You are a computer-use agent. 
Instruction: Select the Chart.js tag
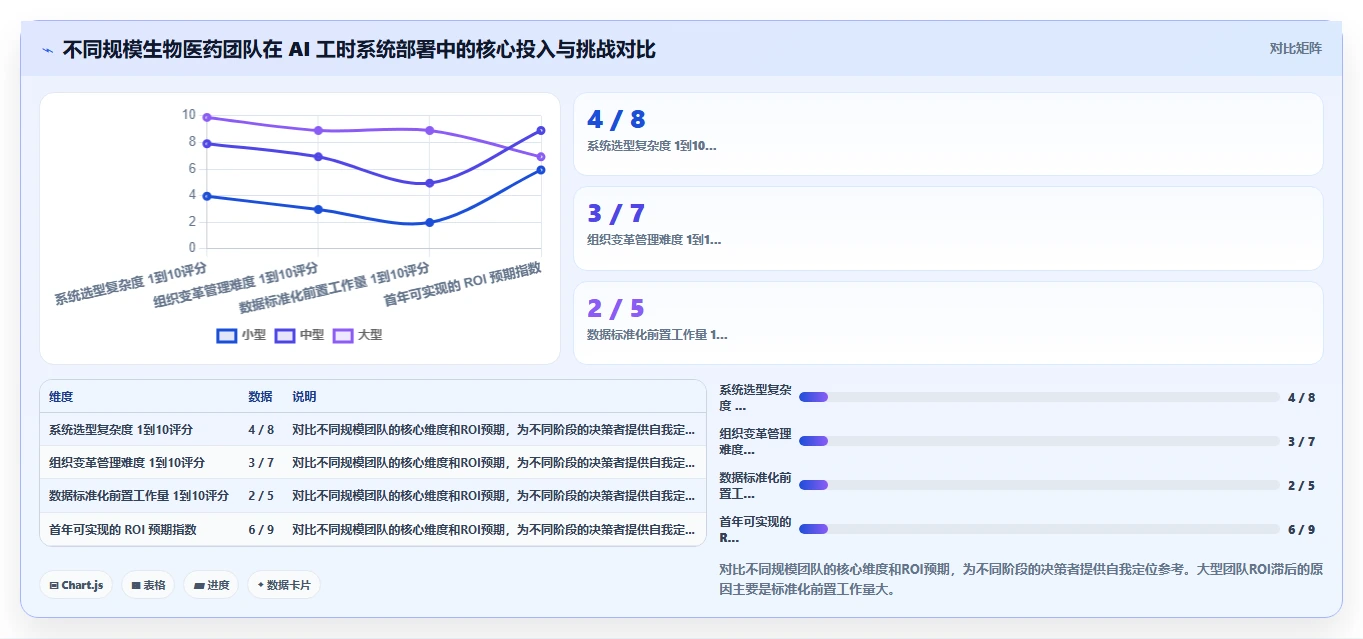coord(76,585)
